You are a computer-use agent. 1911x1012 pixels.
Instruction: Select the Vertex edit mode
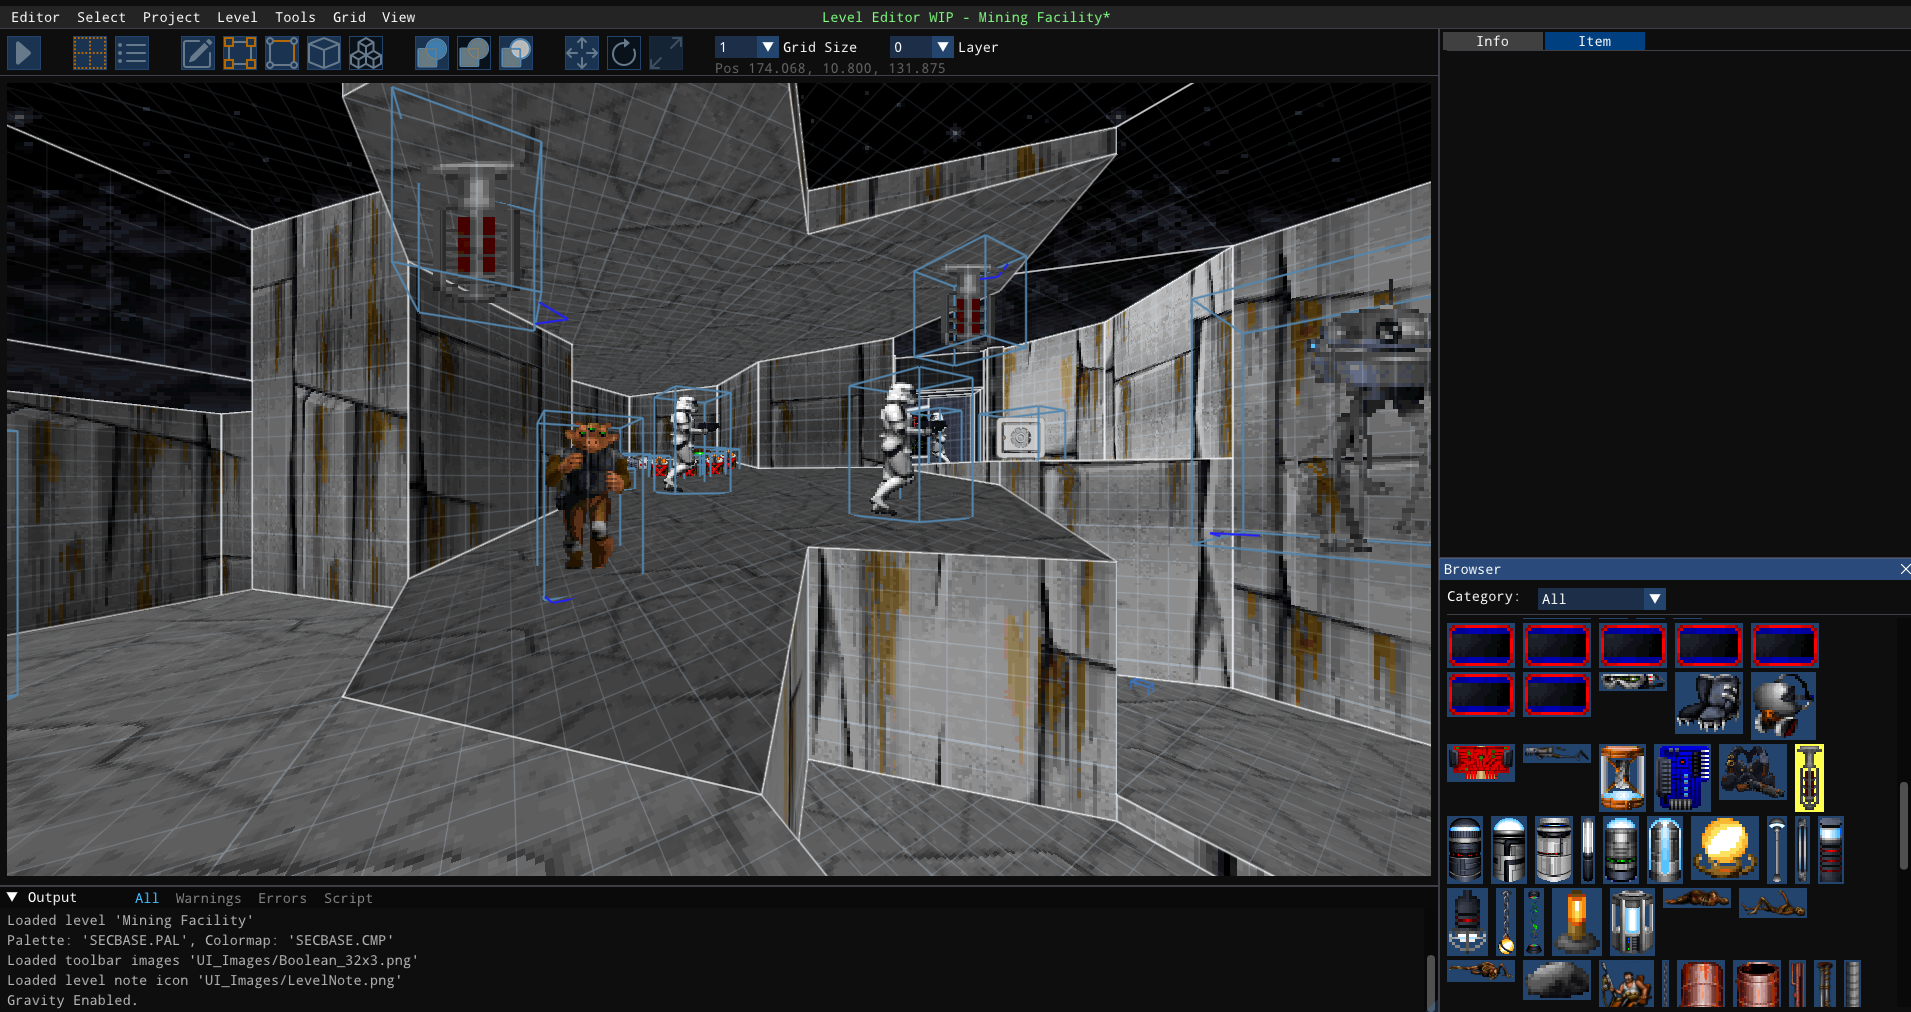tap(240, 53)
